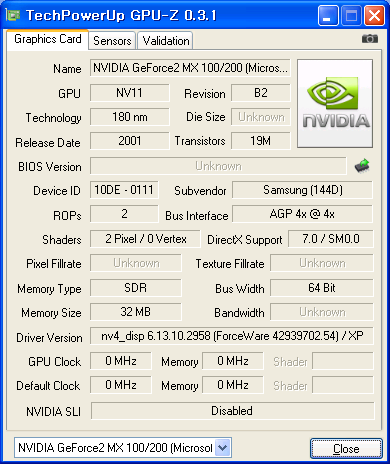The height and width of the screenshot is (464, 390).
Task: Click the Die Size Unknown field
Action: coord(261,117)
